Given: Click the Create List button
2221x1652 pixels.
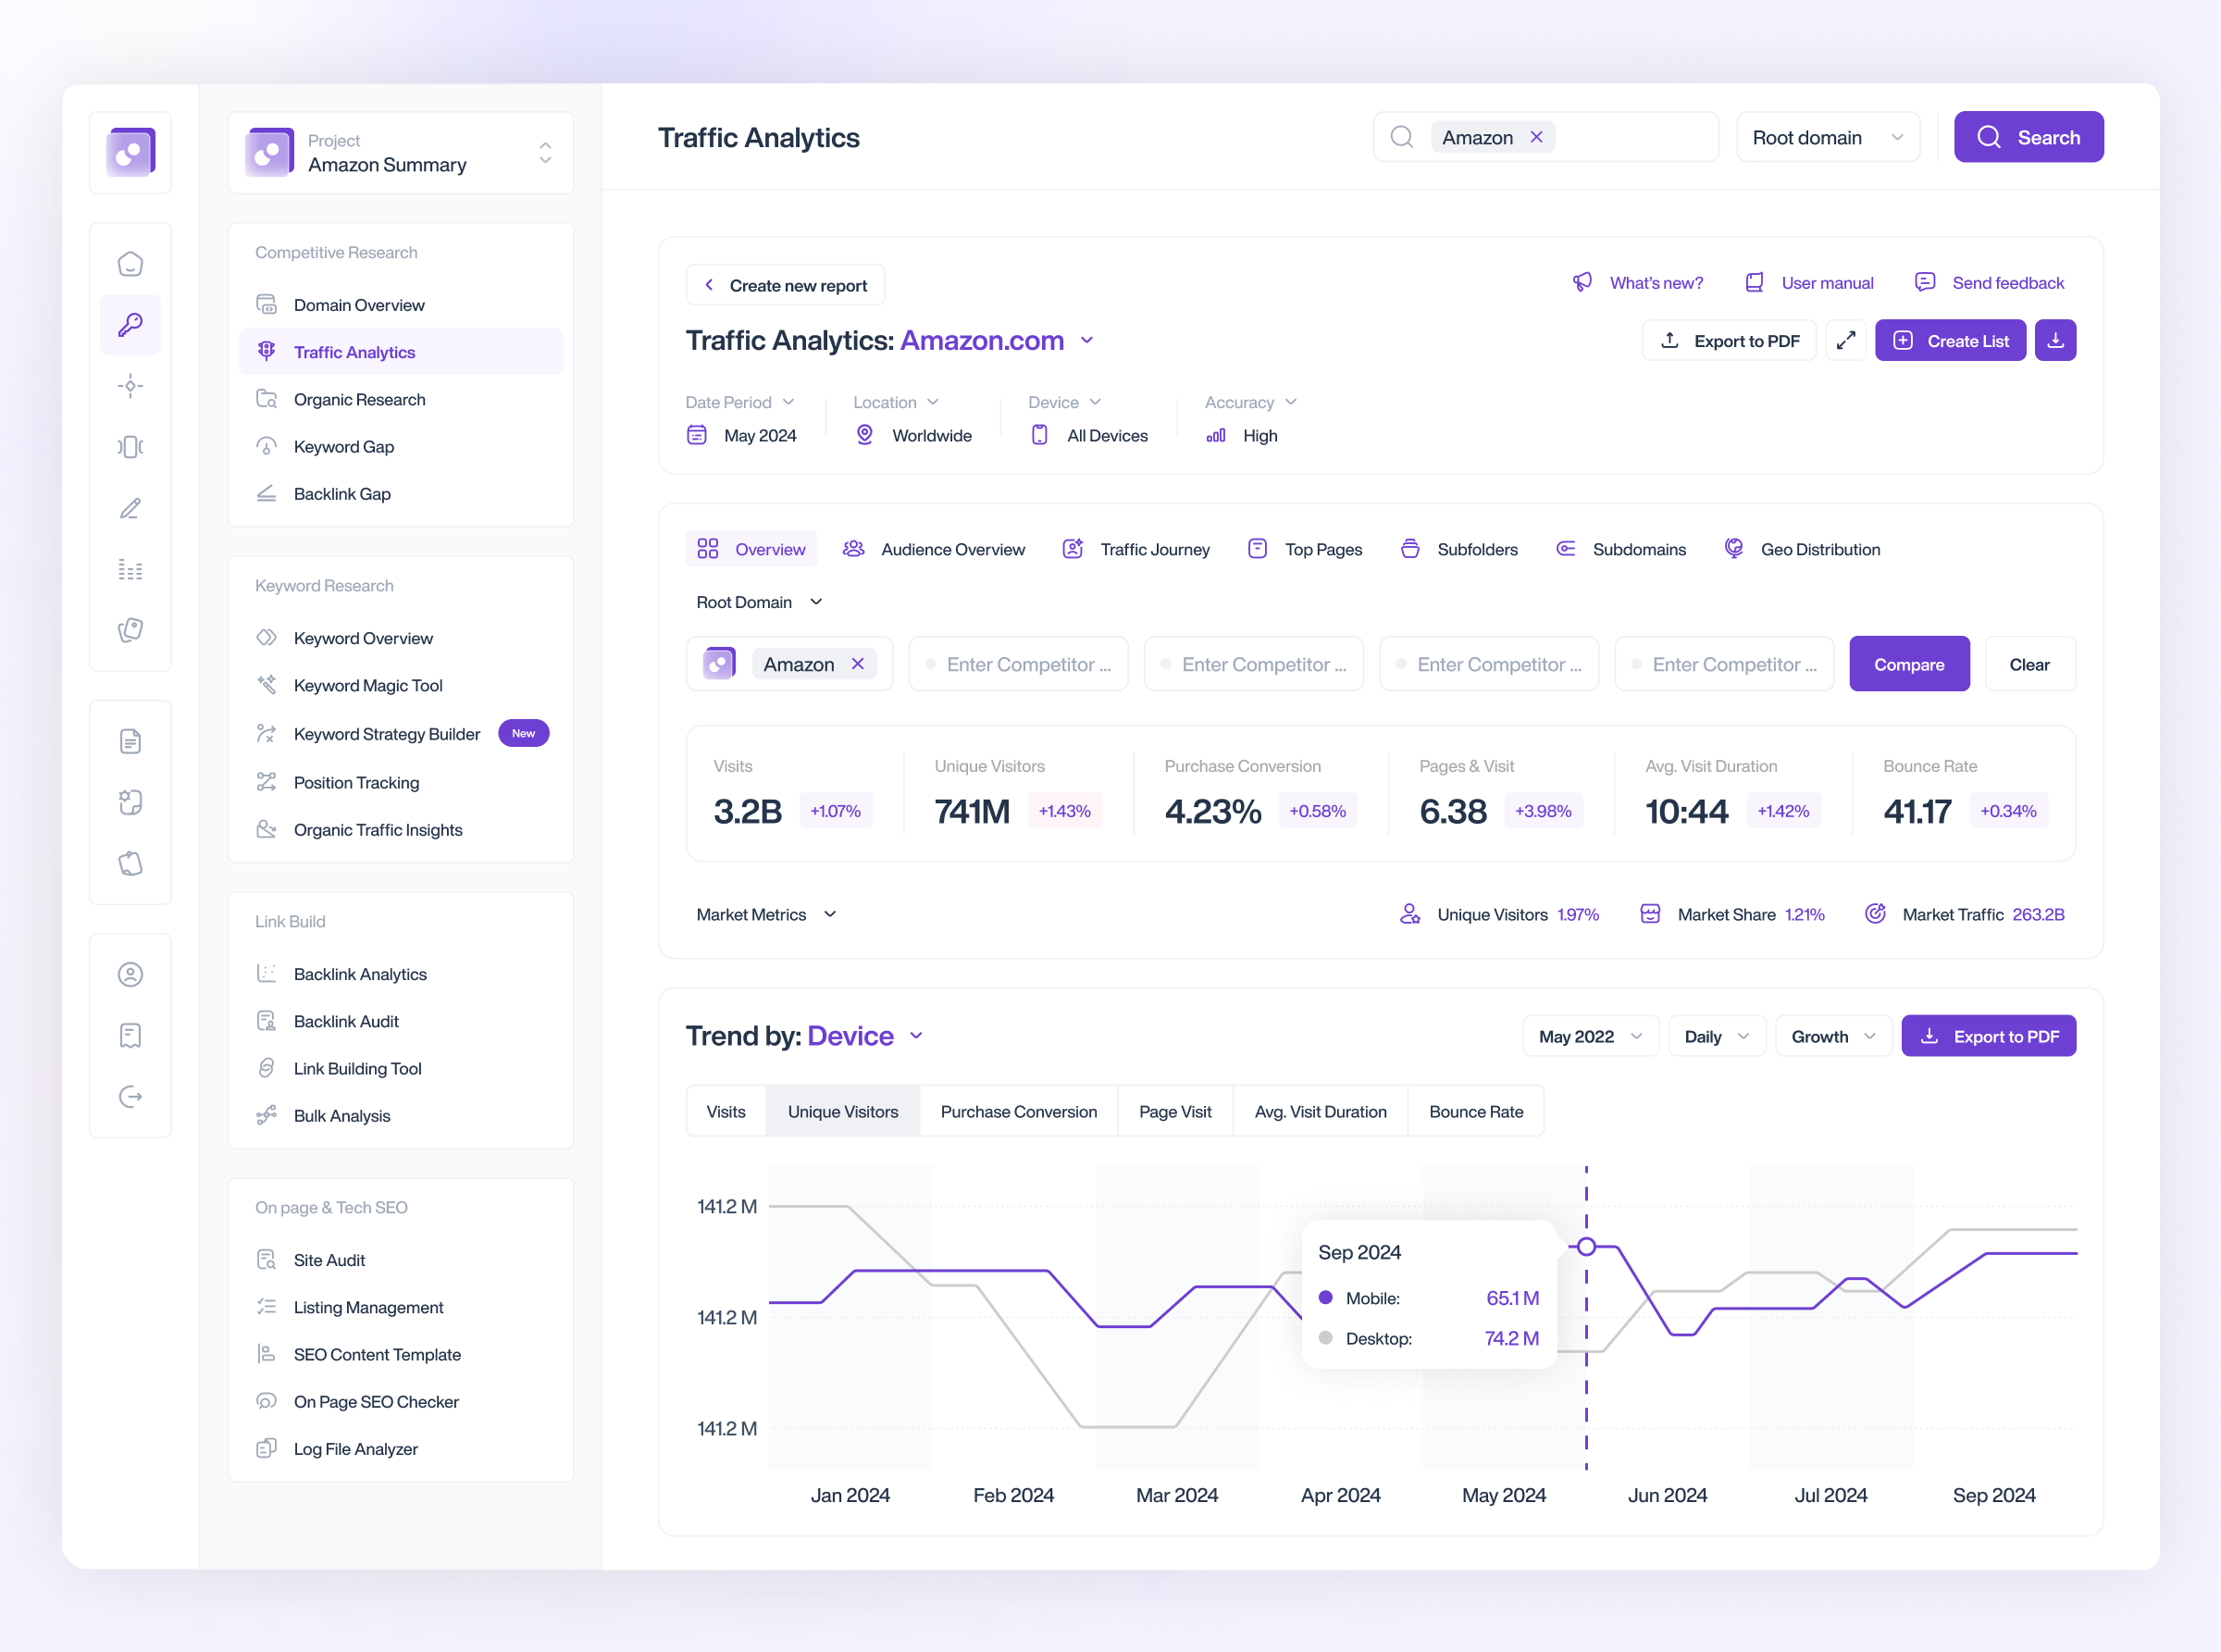Looking at the screenshot, I should tap(1951, 341).
